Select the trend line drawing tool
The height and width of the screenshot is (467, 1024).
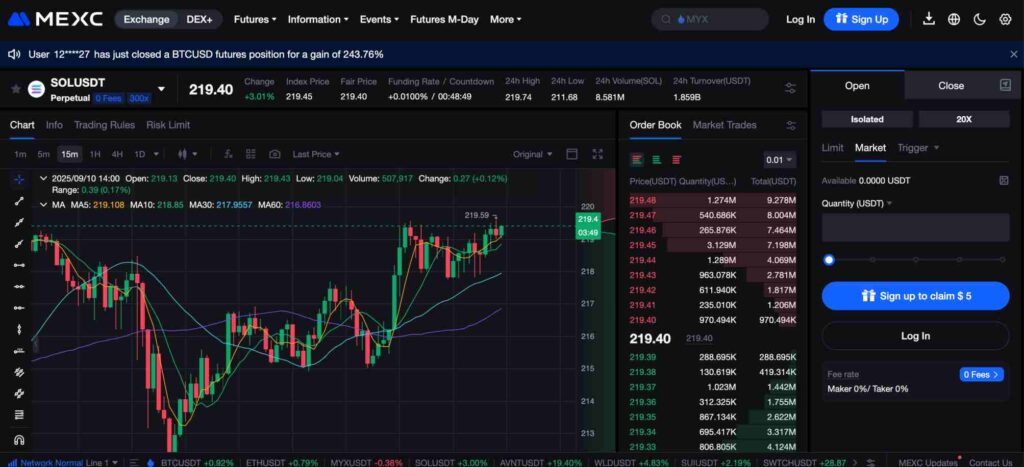[19, 201]
